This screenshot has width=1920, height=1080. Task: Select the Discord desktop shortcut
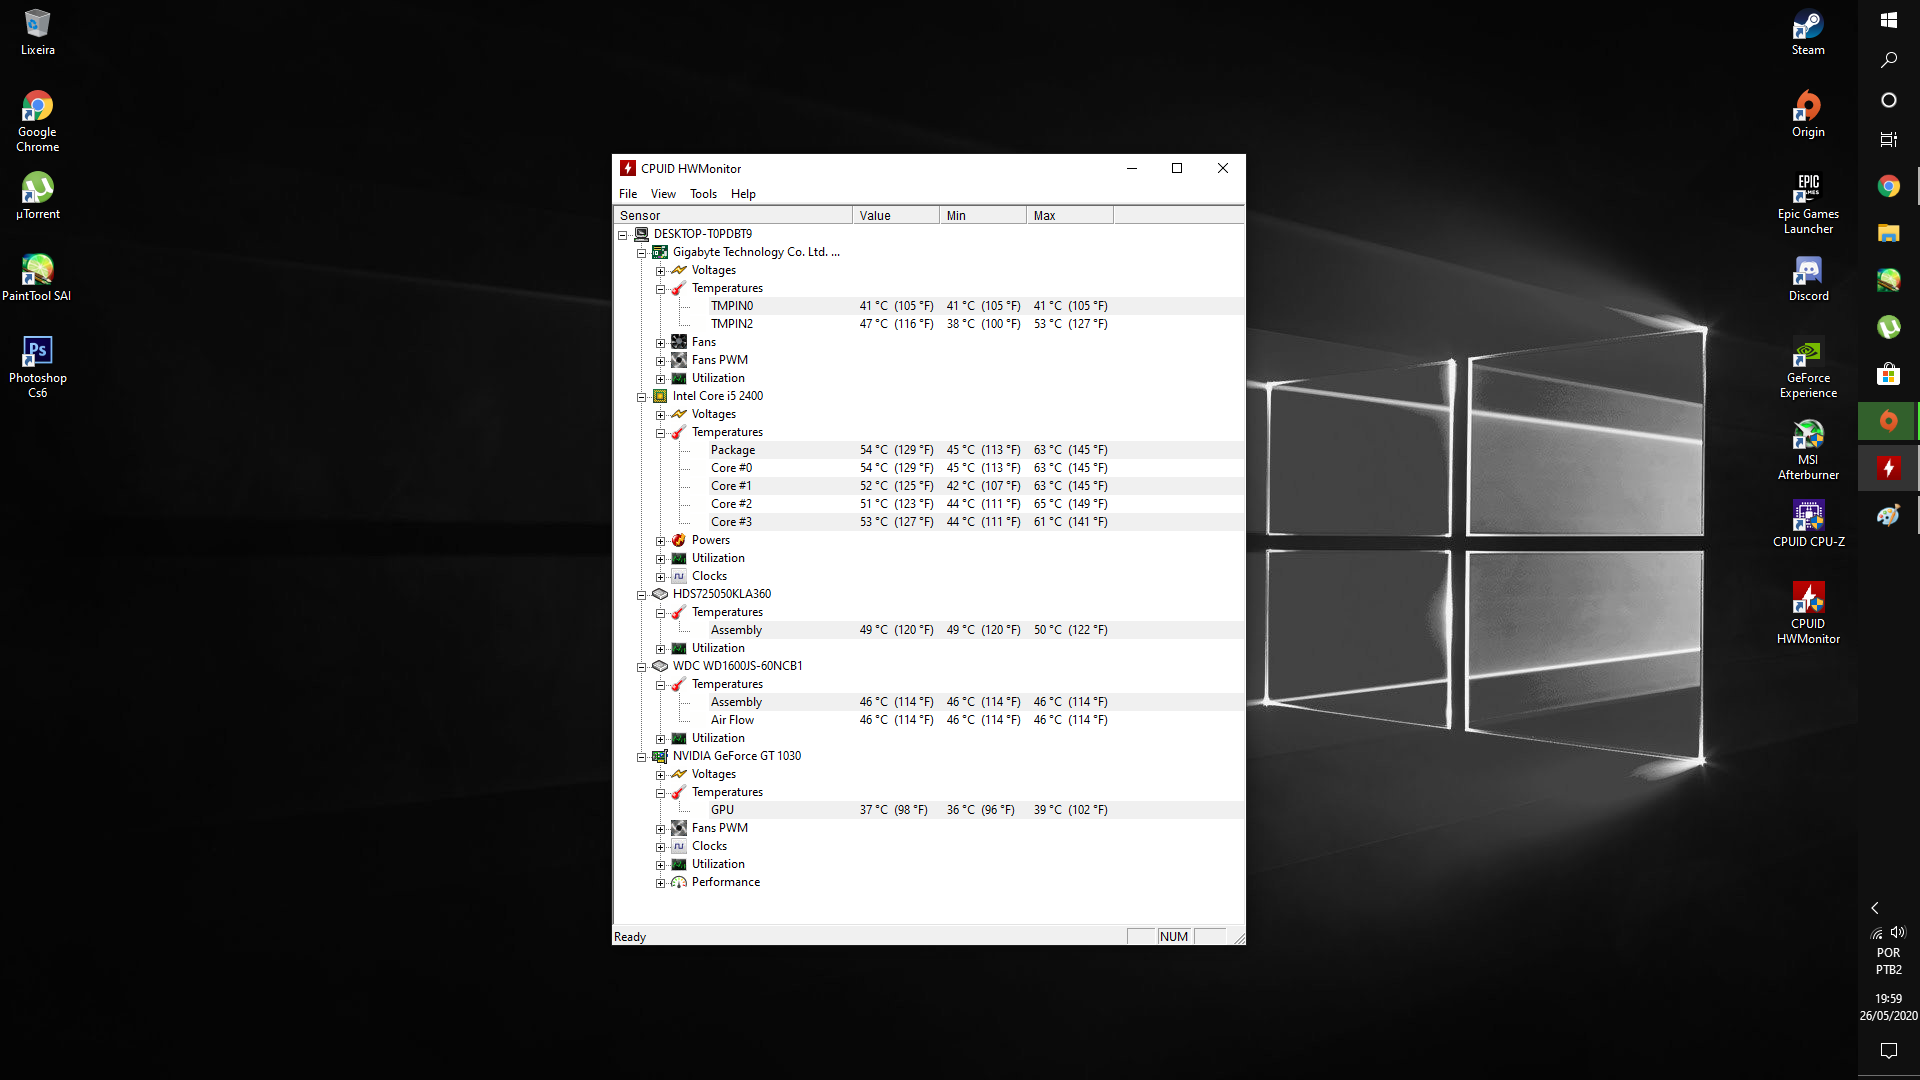point(1808,278)
